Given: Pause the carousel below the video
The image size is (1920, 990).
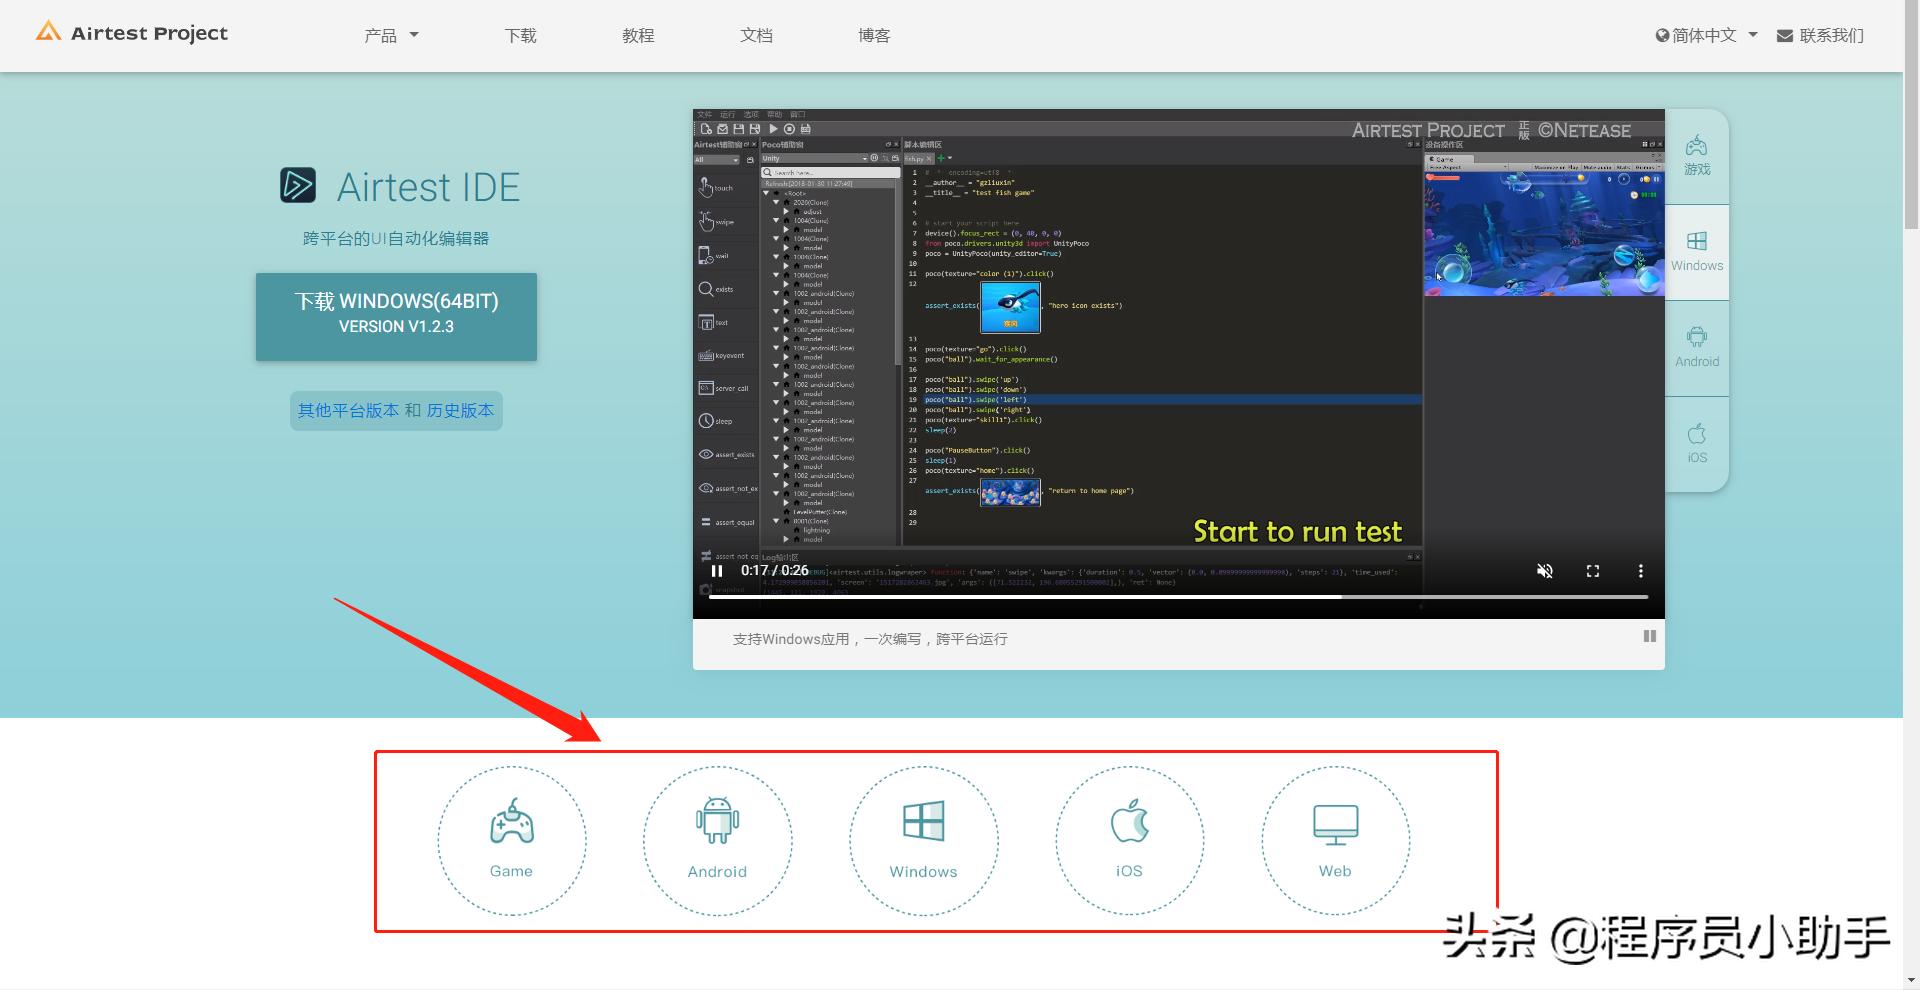Looking at the screenshot, I should 1649,636.
